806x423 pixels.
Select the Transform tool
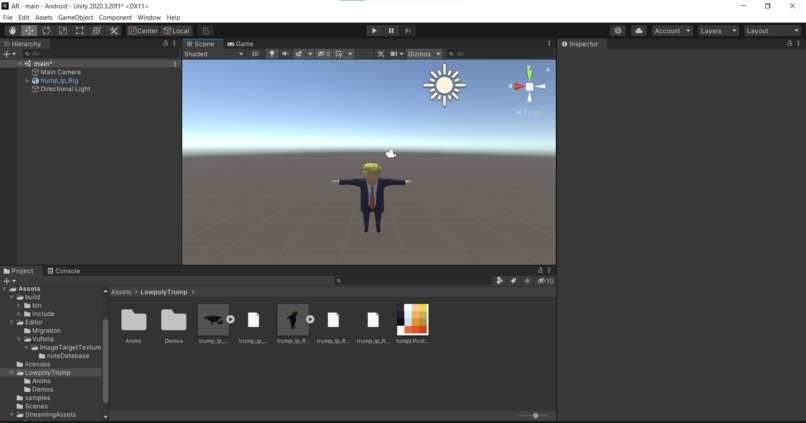pyautogui.click(x=97, y=31)
